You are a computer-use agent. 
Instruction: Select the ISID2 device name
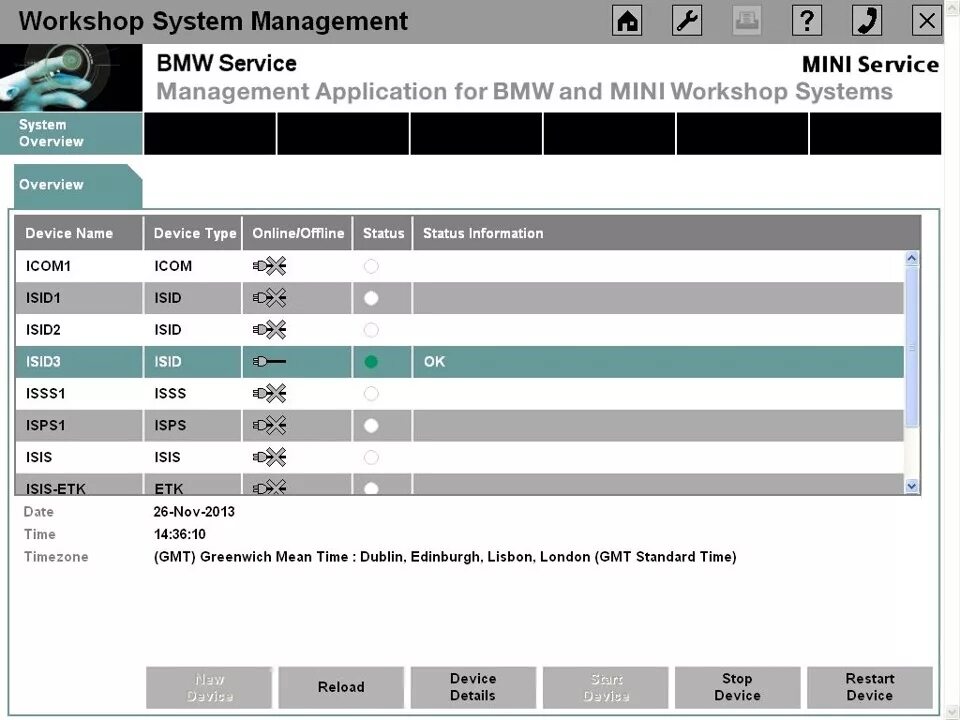point(43,330)
